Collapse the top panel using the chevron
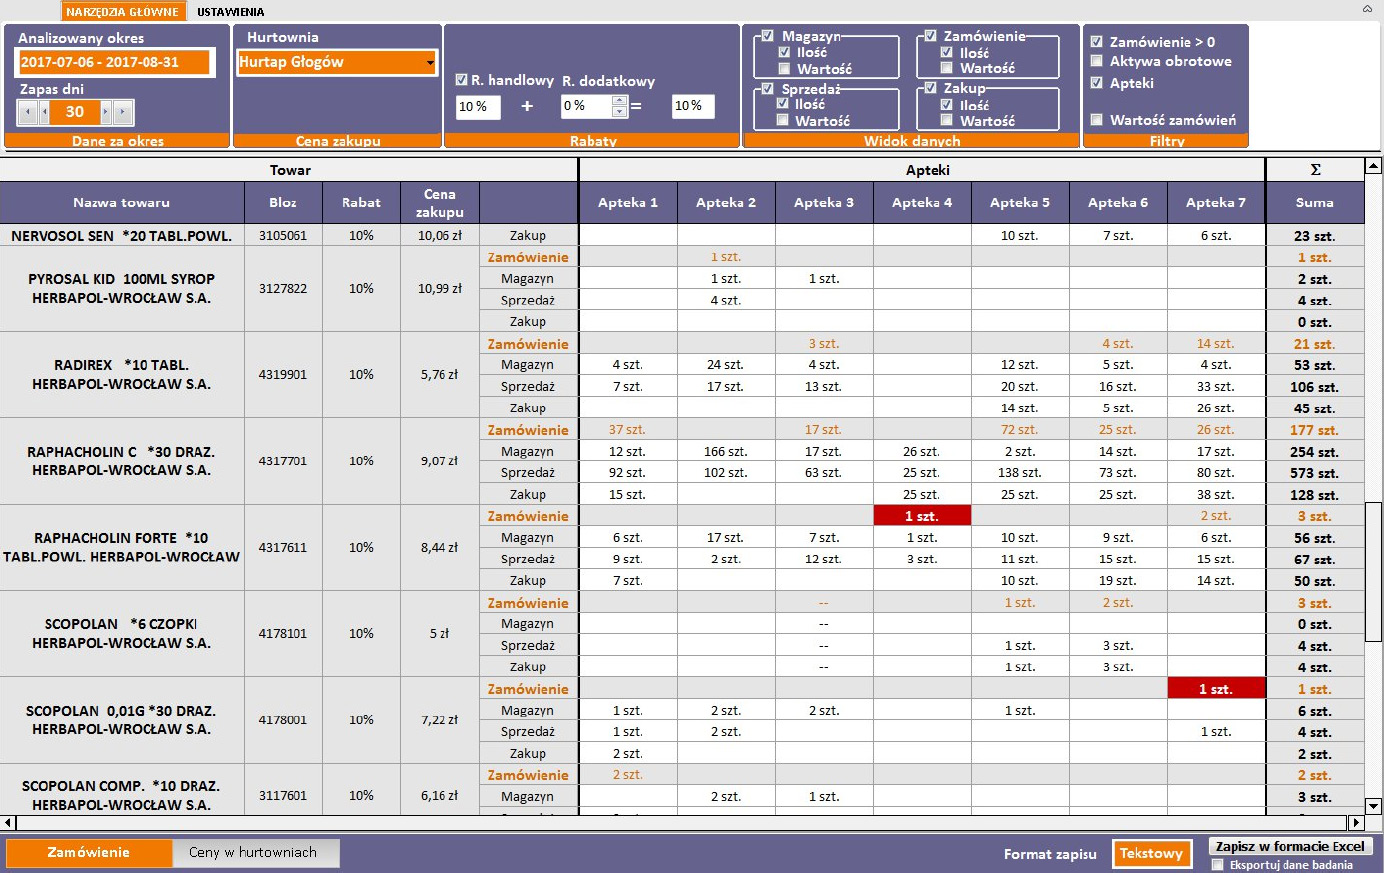The height and width of the screenshot is (875, 1384). [1367, 8]
